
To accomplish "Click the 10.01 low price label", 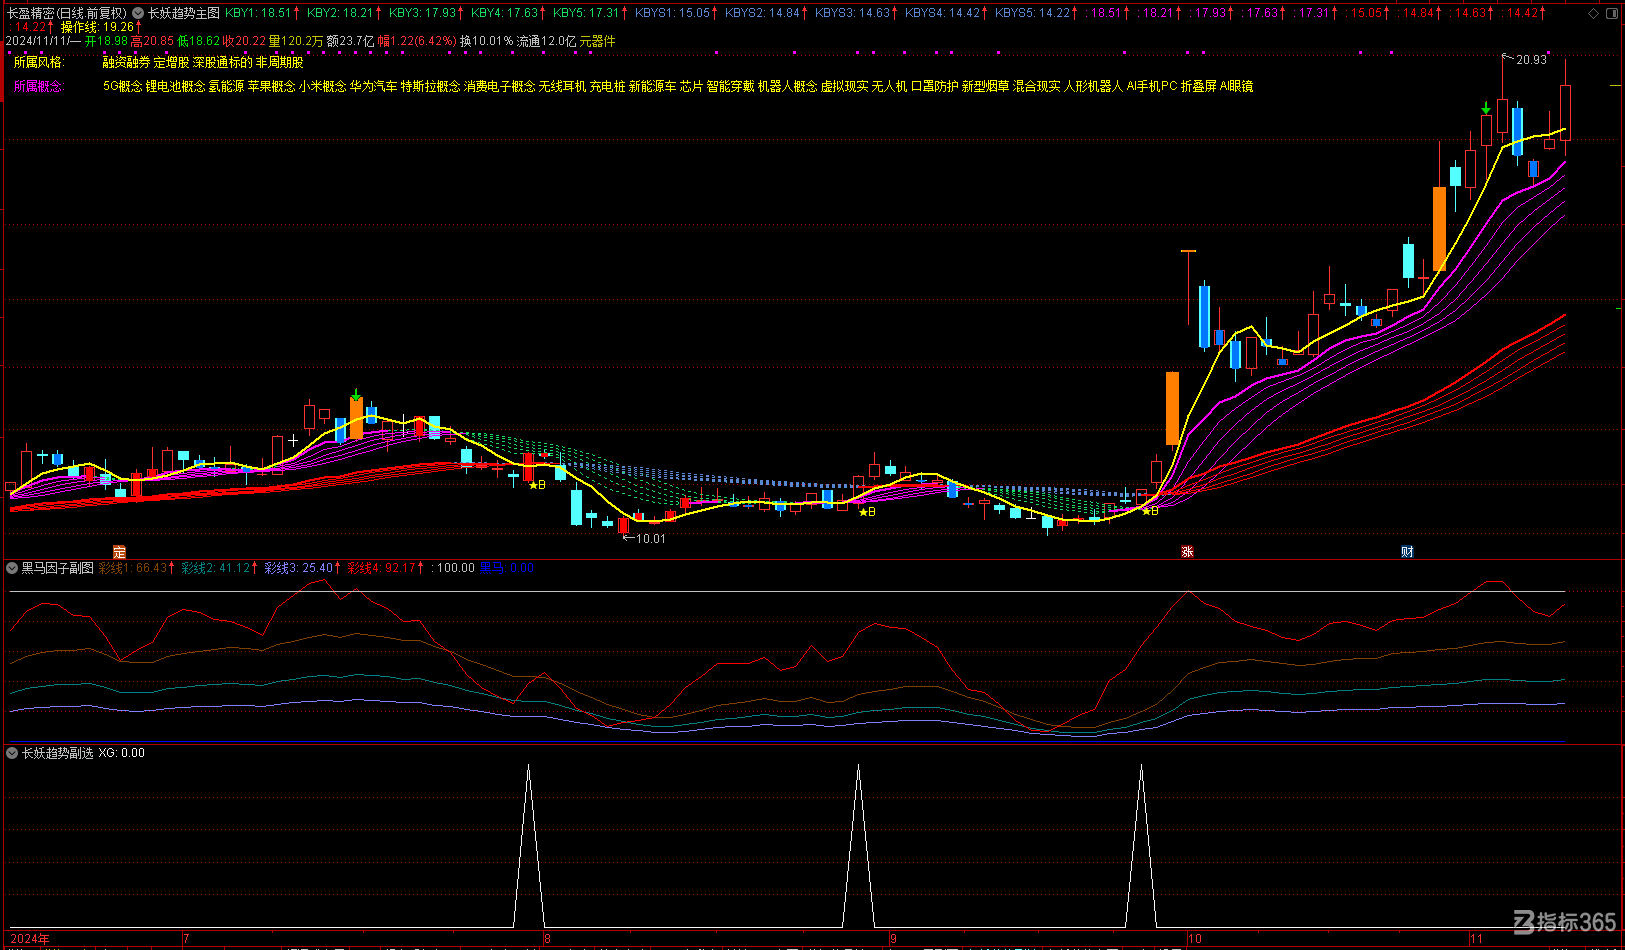I will (x=650, y=539).
